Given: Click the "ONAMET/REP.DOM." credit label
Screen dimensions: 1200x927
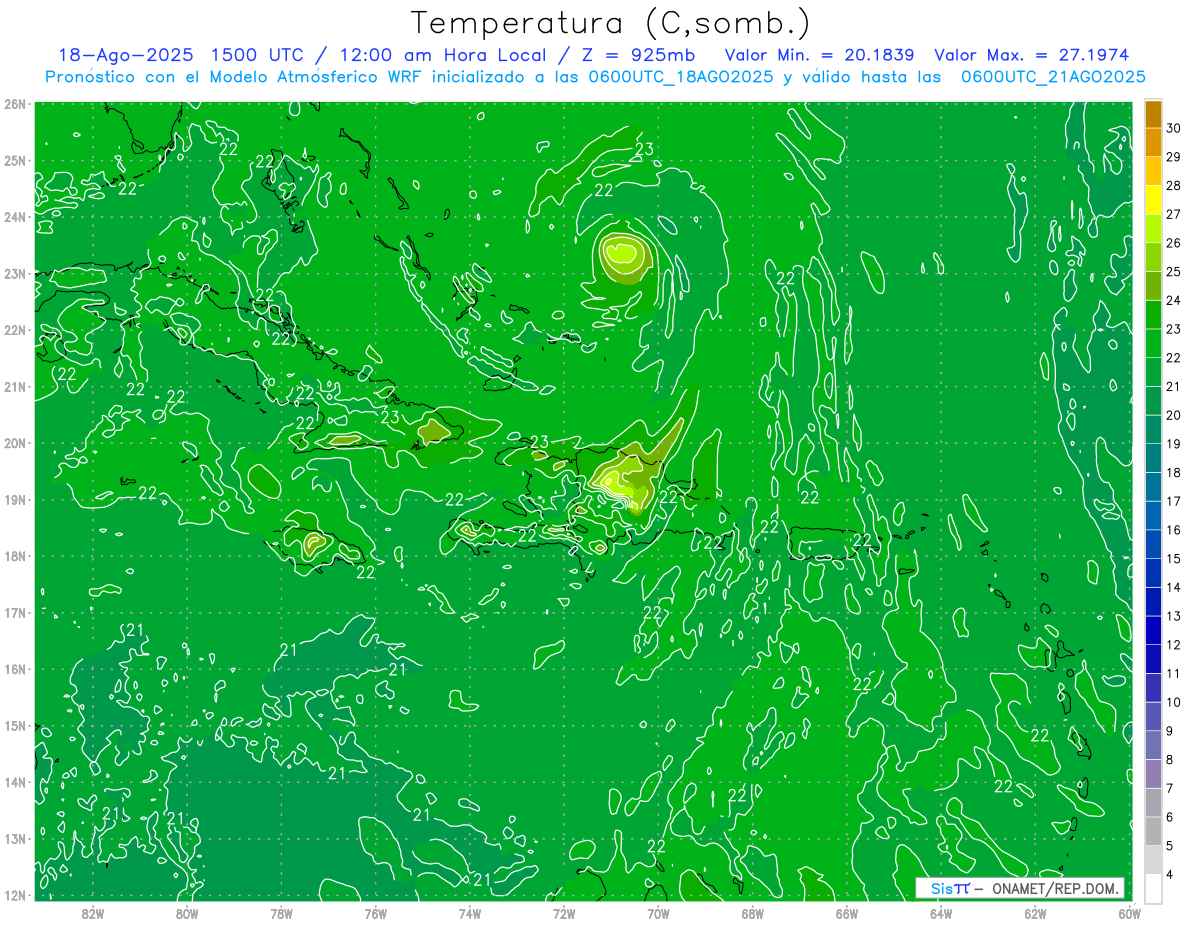Looking at the screenshot, I should coord(1055,889).
